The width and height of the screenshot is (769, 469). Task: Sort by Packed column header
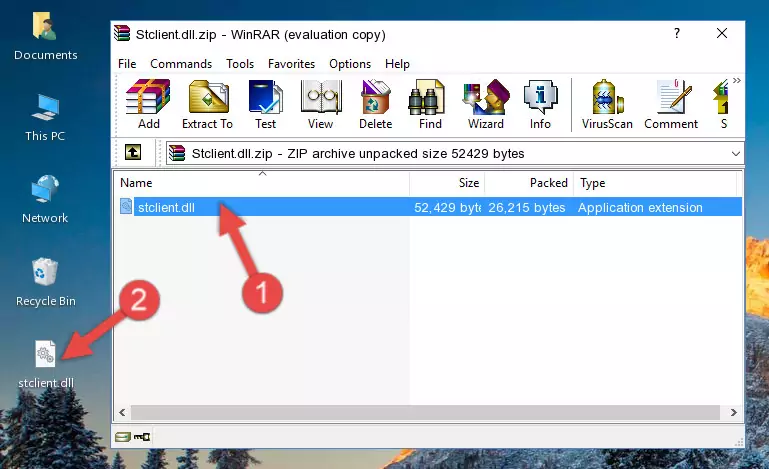pyautogui.click(x=529, y=183)
